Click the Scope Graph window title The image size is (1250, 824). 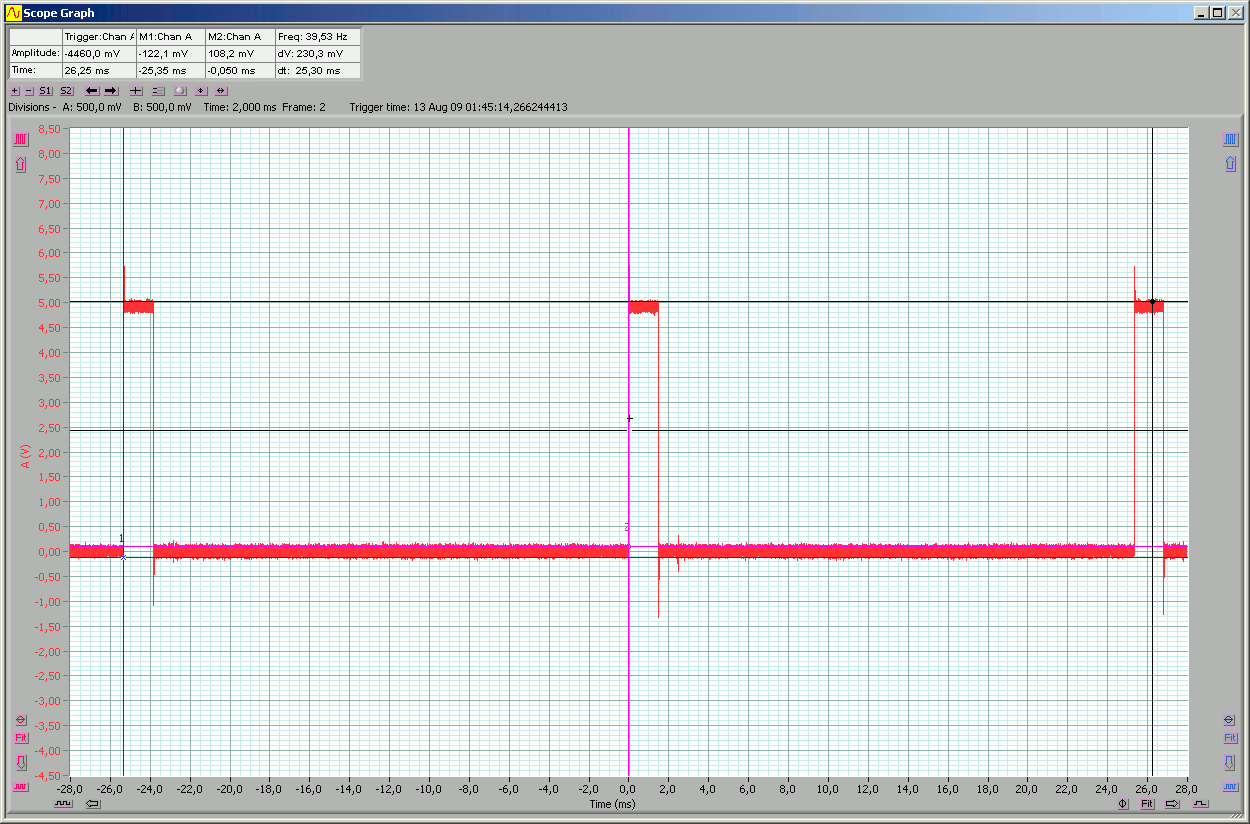click(x=60, y=13)
